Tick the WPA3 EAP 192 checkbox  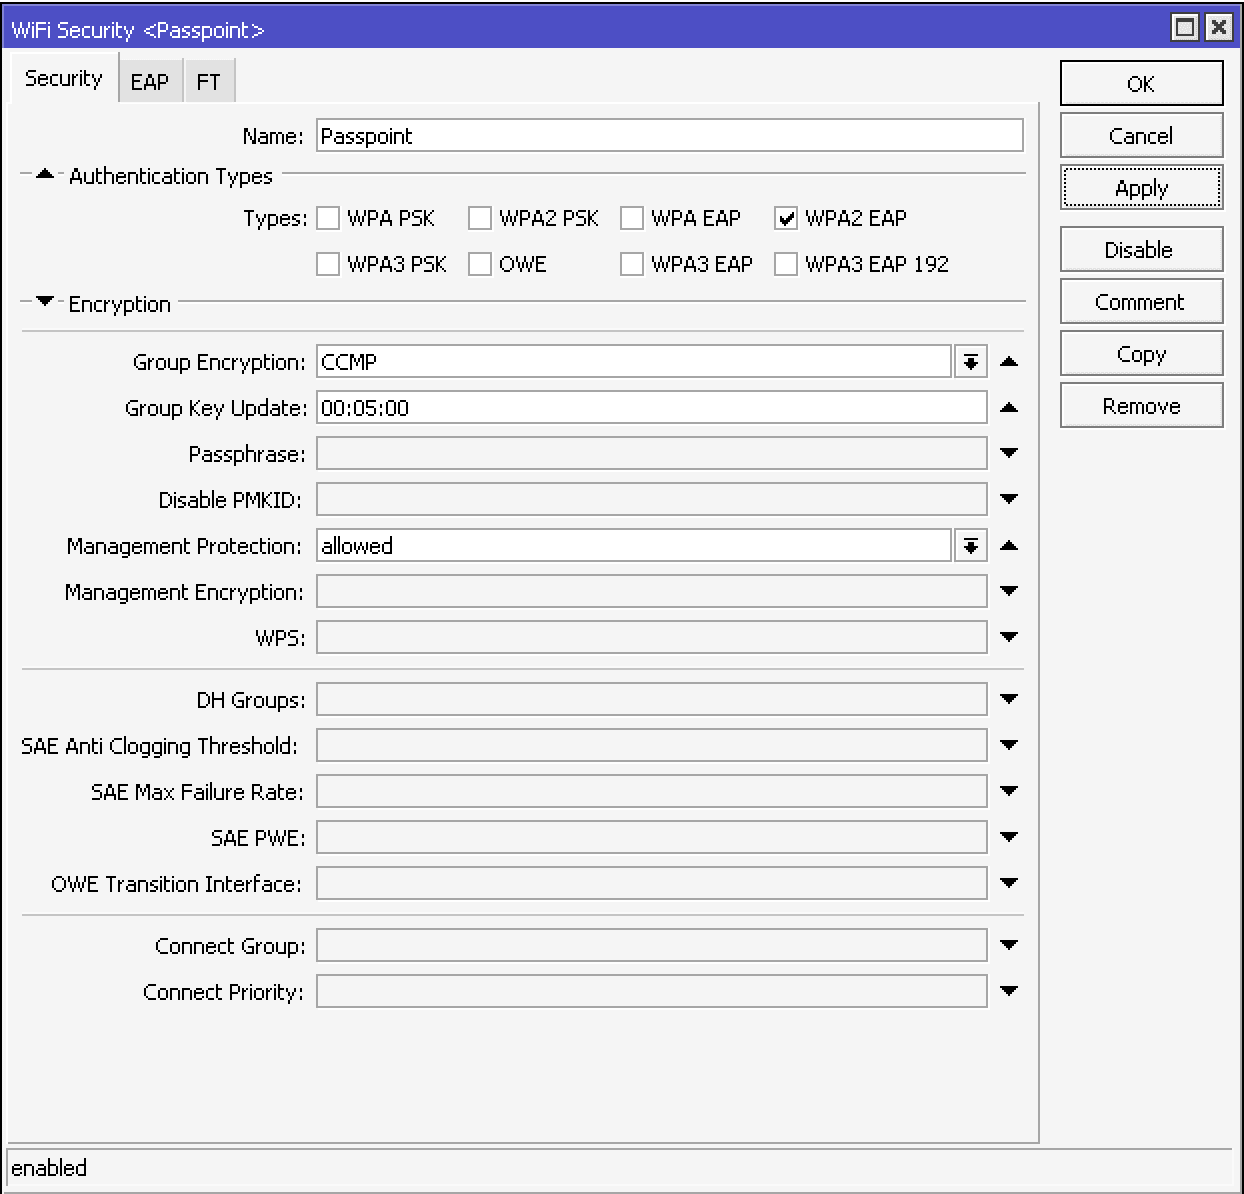[786, 264]
